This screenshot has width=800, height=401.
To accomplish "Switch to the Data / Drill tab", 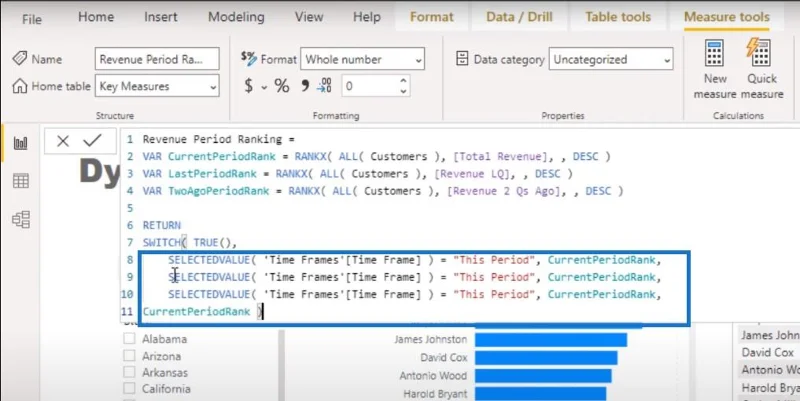I will (x=519, y=17).
